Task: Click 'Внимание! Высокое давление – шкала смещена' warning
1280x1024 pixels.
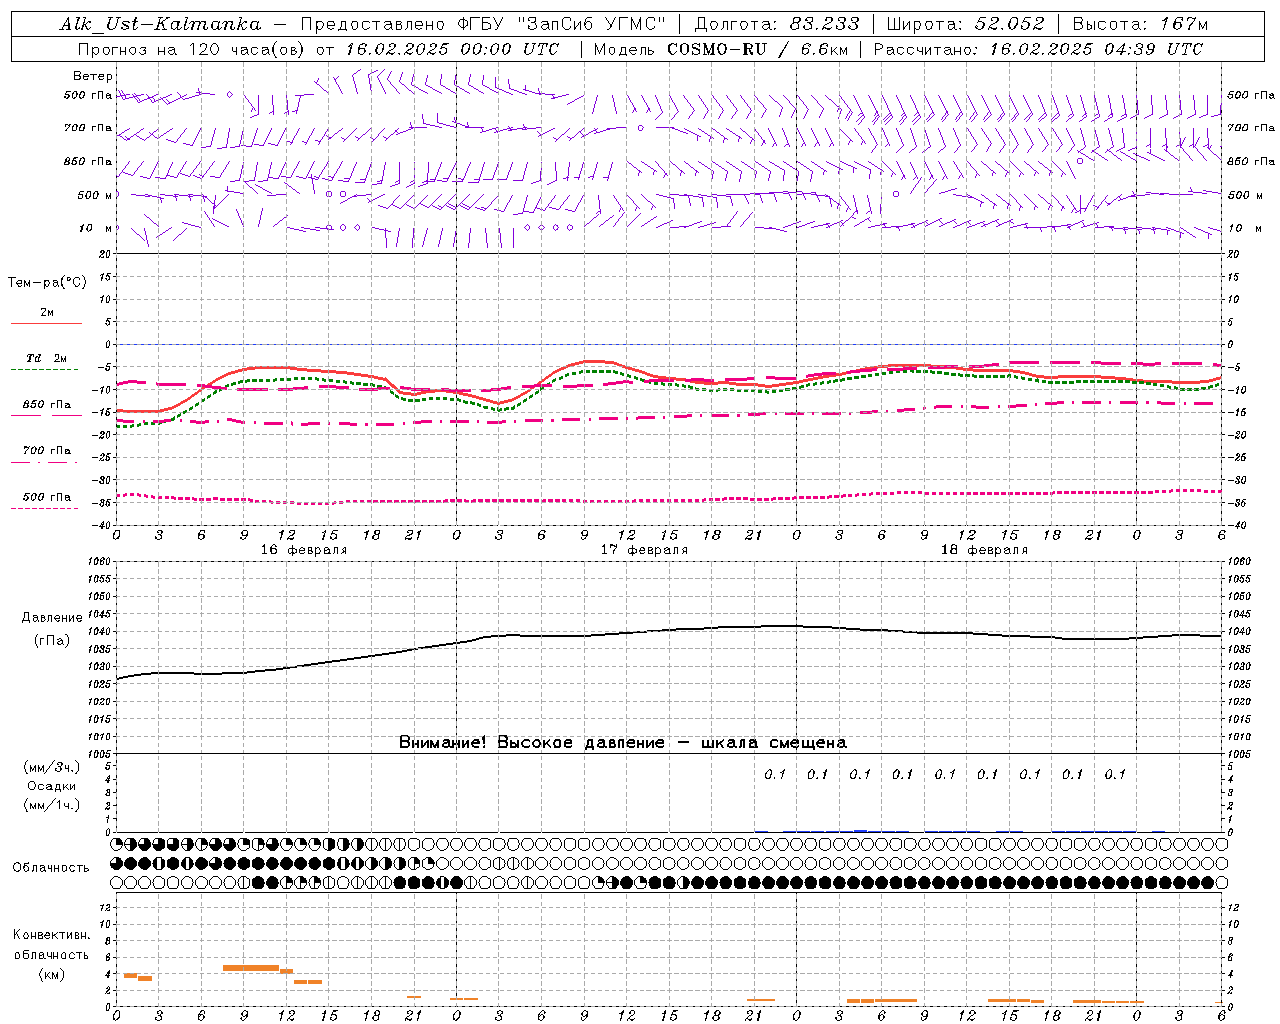Action: (x=623, y=743)
